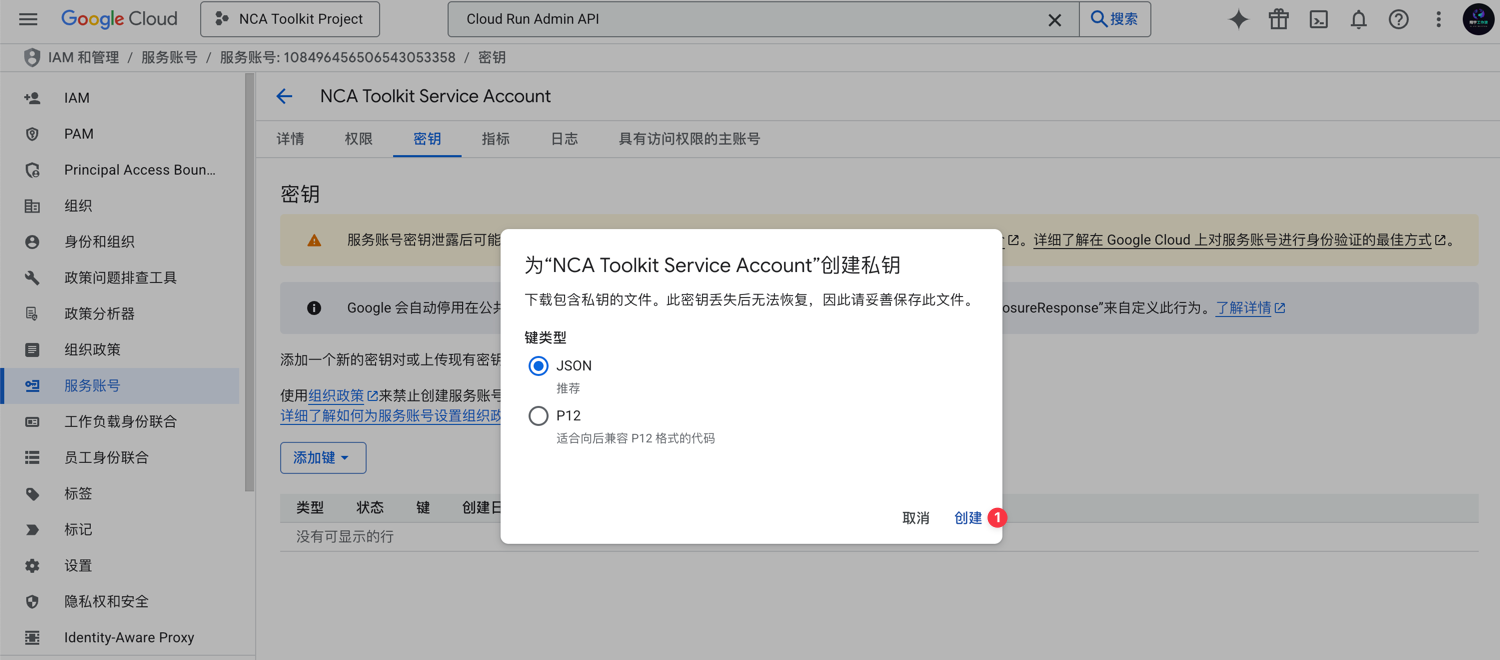
Task: Activate Cloud Shell terminal icon
Action: [x=1319, y=19]
